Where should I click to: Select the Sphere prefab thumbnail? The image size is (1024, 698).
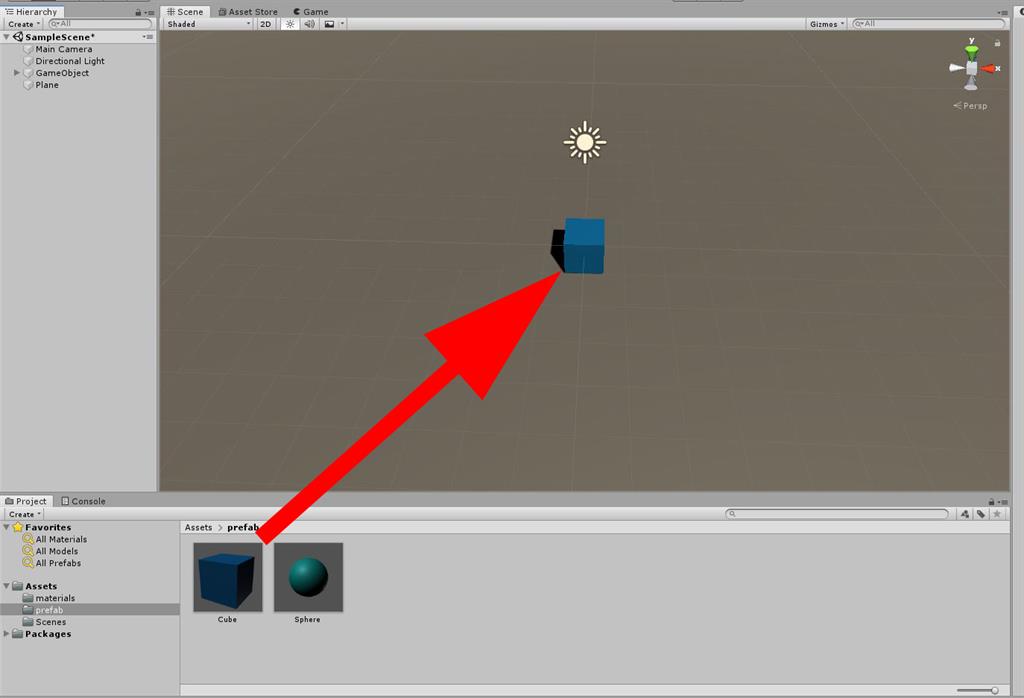308,576
